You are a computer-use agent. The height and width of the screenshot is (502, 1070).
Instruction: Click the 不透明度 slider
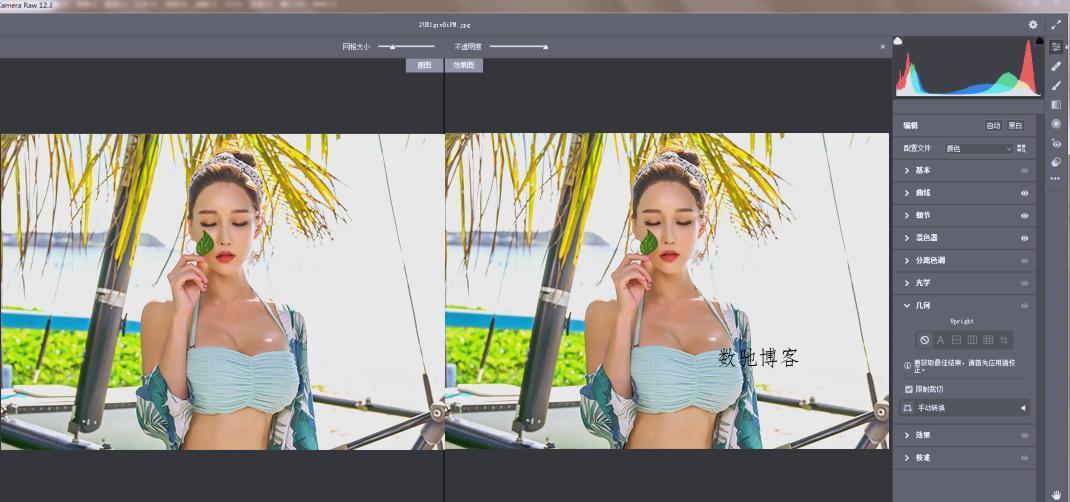519,46
